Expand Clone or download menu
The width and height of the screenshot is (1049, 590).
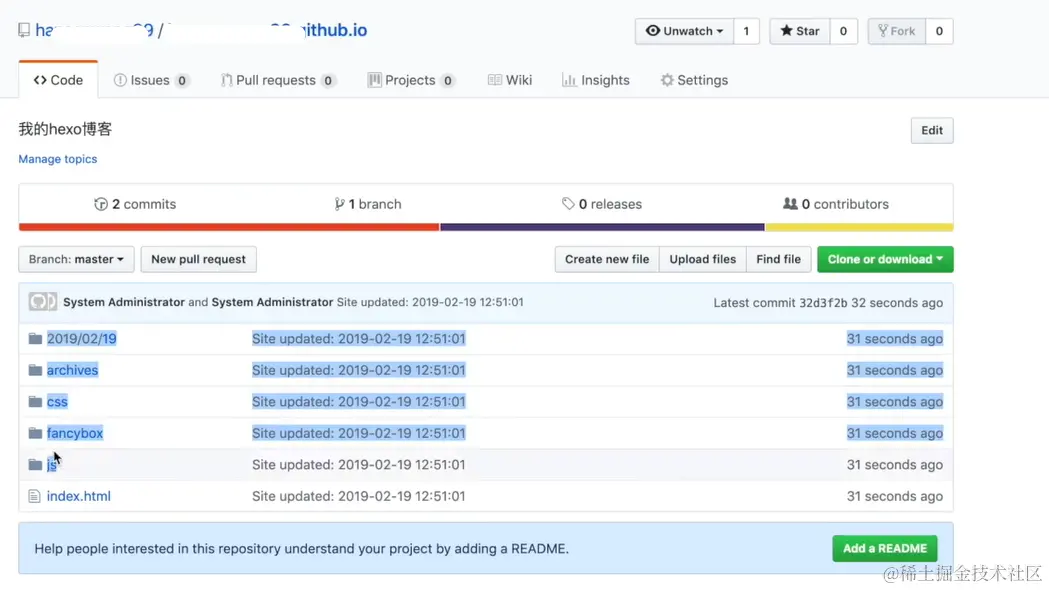click(885, 260)
